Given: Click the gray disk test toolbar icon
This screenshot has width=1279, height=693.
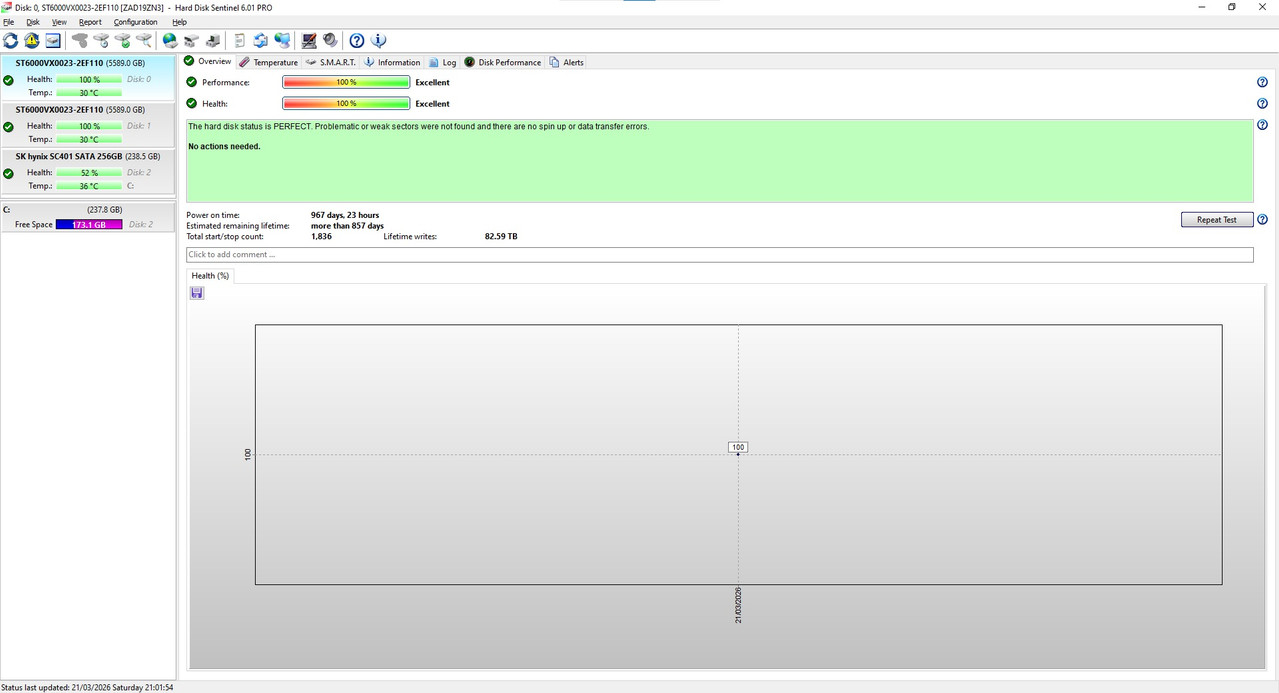Looking at the screenshot, I should (80, 40).
